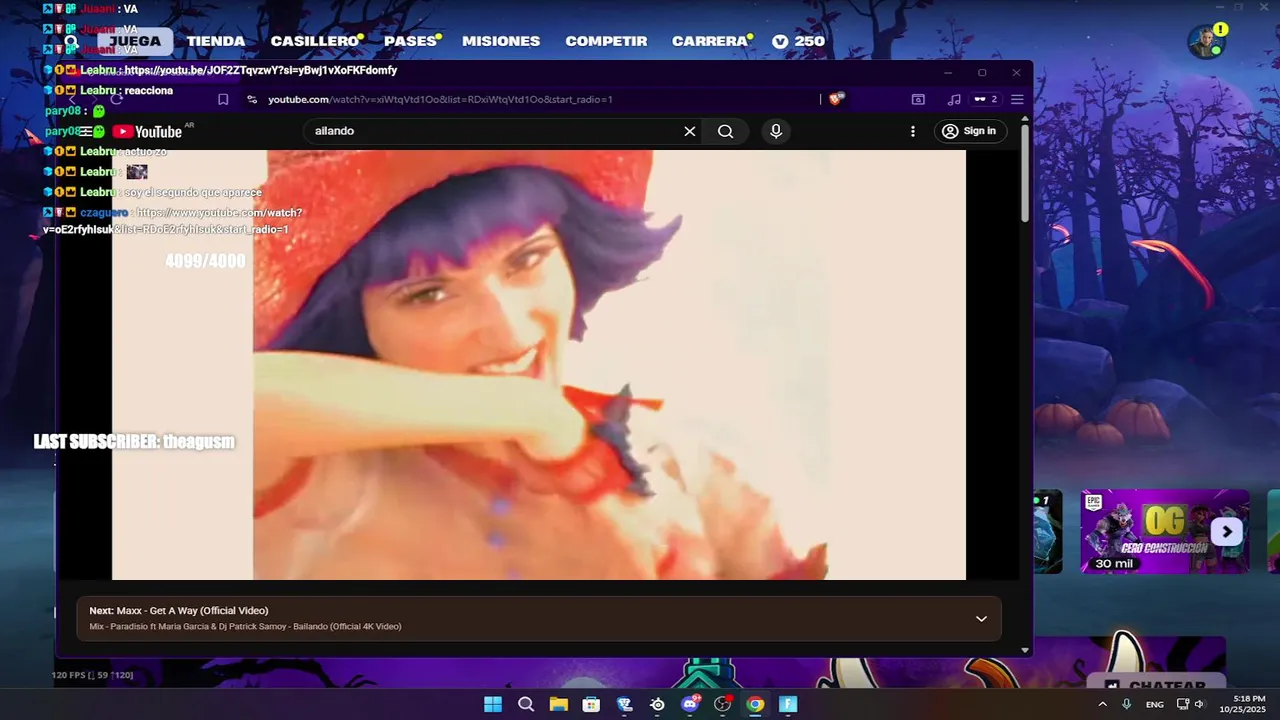1280x720 pixels.
Task: Open czaguero's YouTube chat link
Action: (172, 221)
